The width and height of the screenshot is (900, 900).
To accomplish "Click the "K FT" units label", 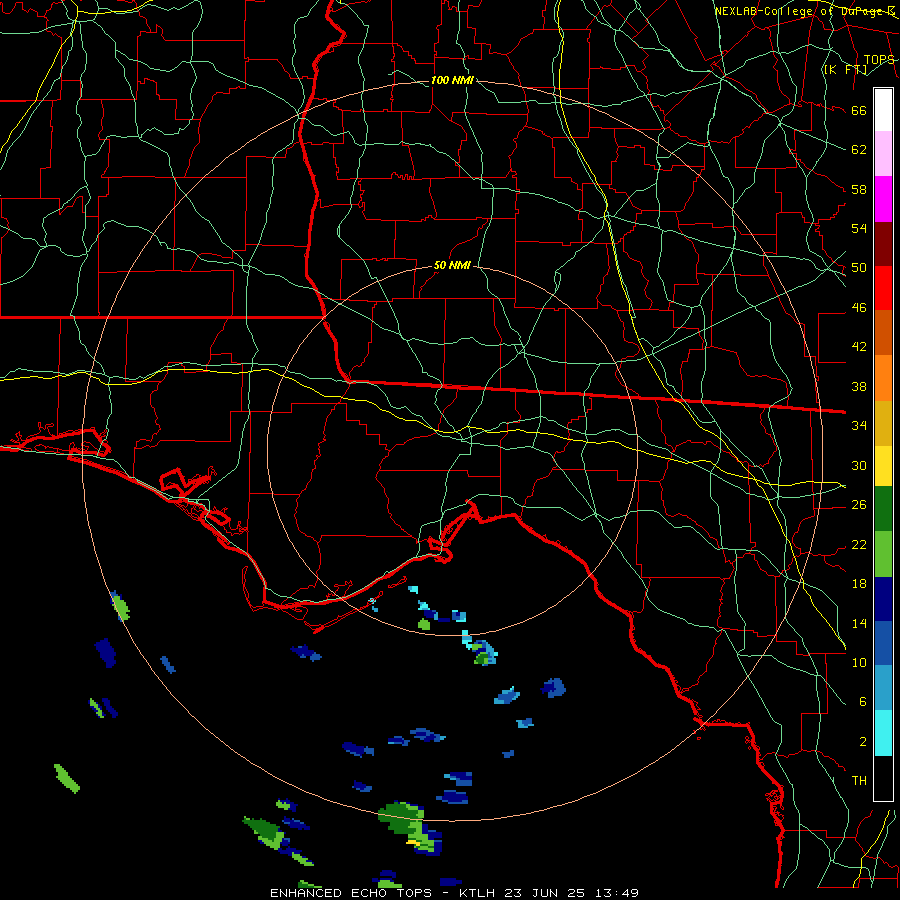I will pos(845,70).
